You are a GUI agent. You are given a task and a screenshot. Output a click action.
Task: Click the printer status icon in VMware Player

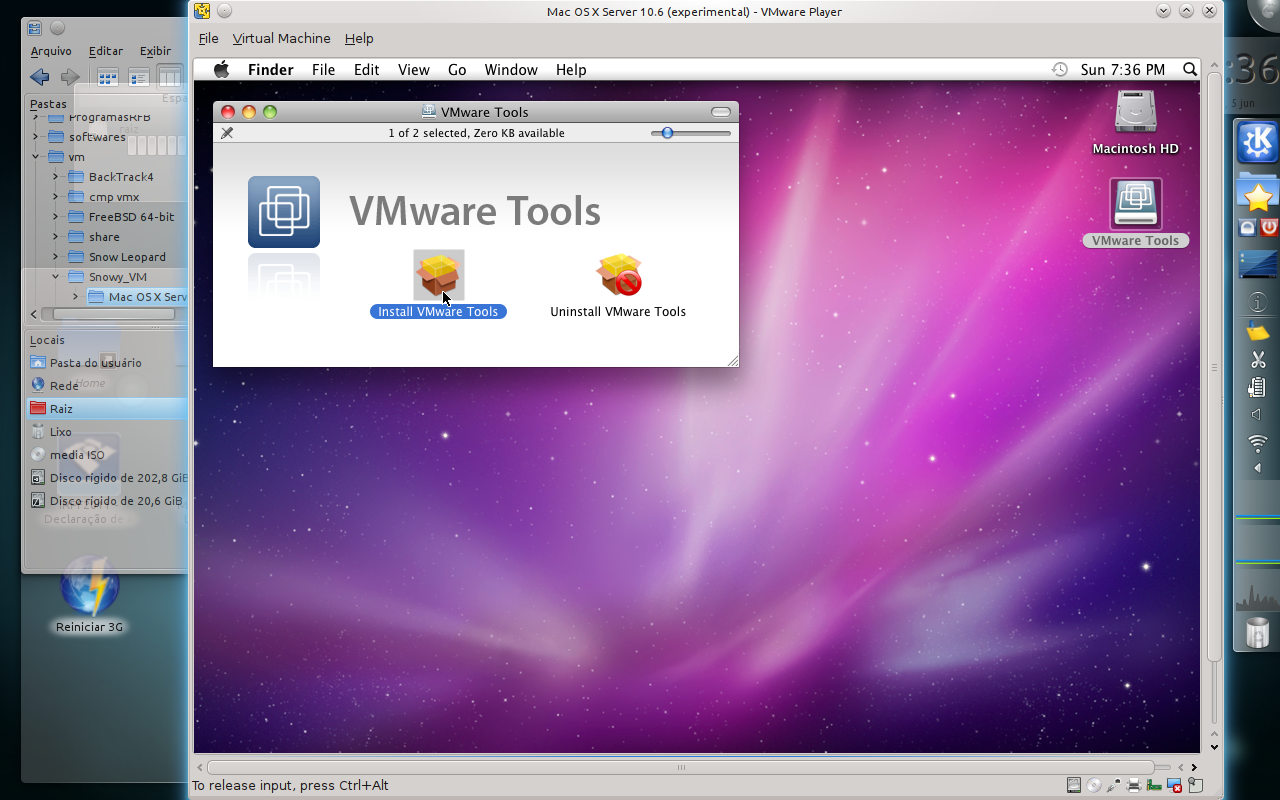1134,785
